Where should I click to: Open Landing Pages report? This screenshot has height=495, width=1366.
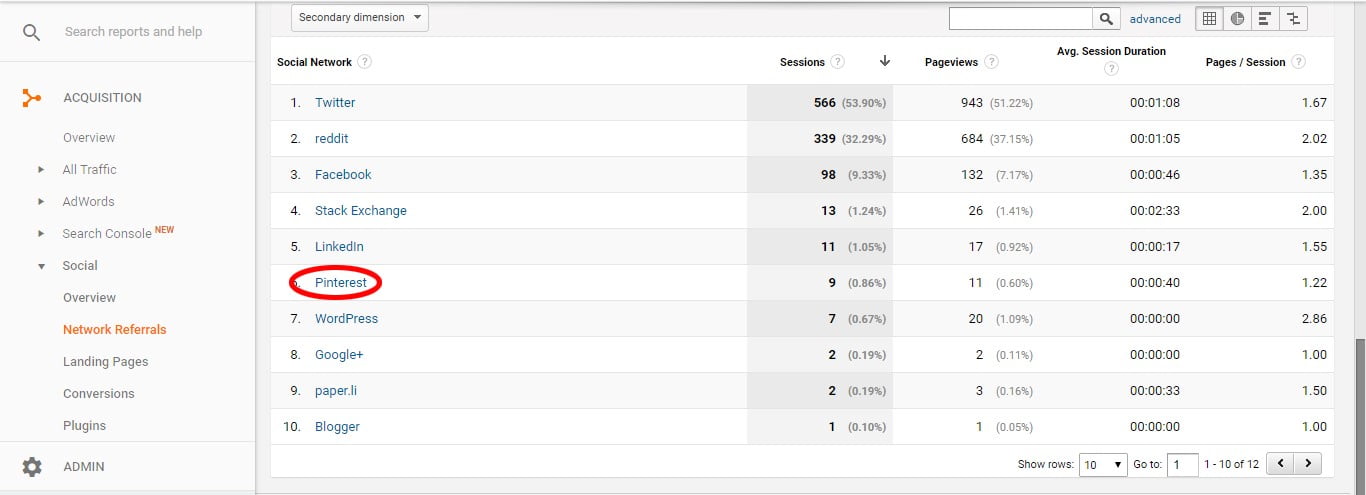point(105,362)
